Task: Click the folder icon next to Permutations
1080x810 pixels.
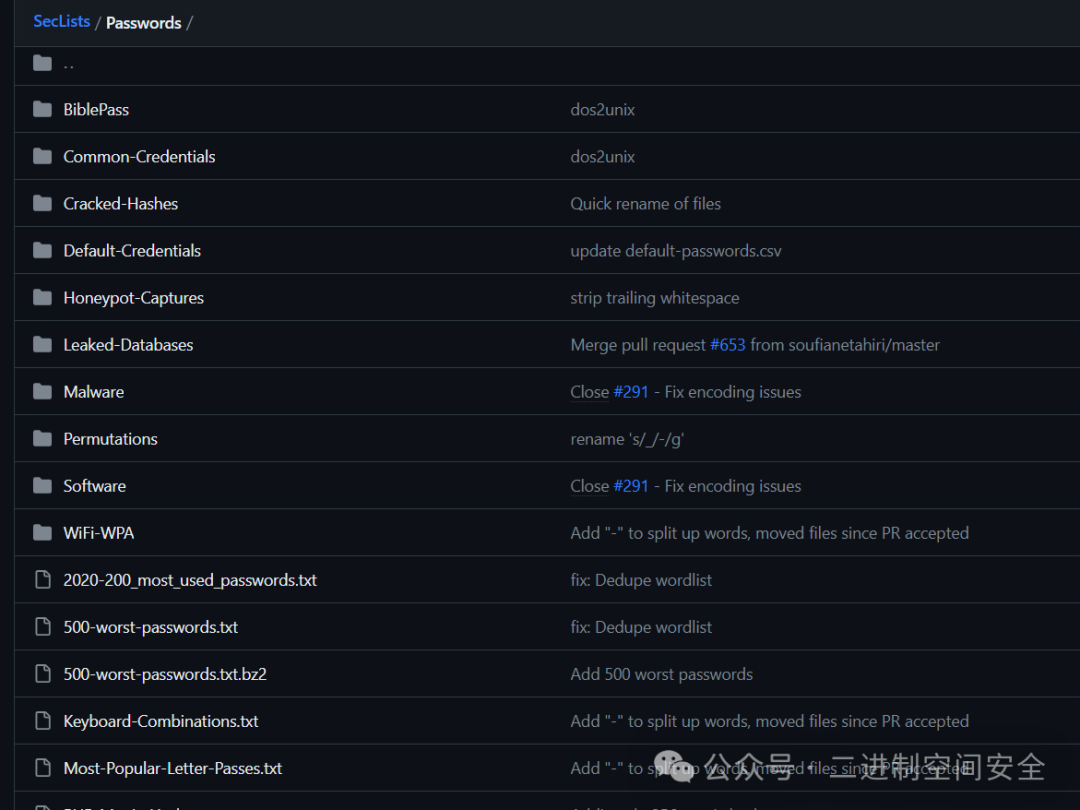Action: (42, 438)
